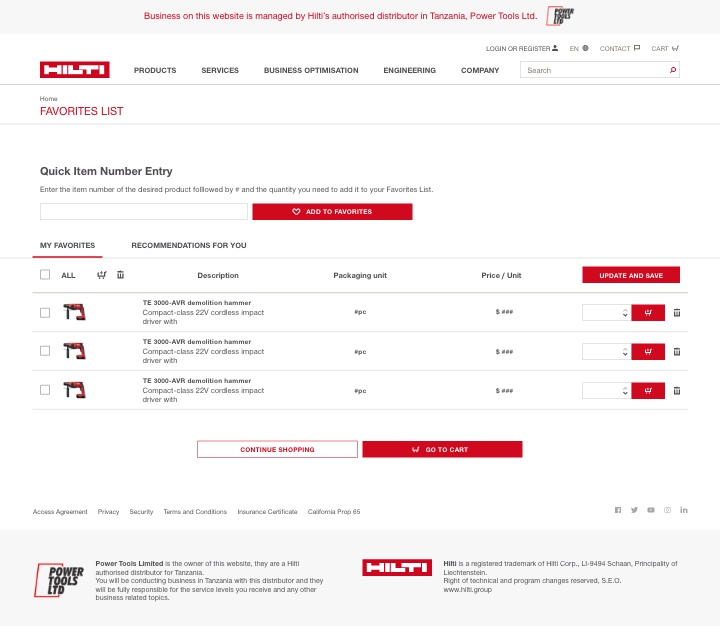Tick the checkbox for the first product row
The image size is (720, 626).
click(45, 312)
